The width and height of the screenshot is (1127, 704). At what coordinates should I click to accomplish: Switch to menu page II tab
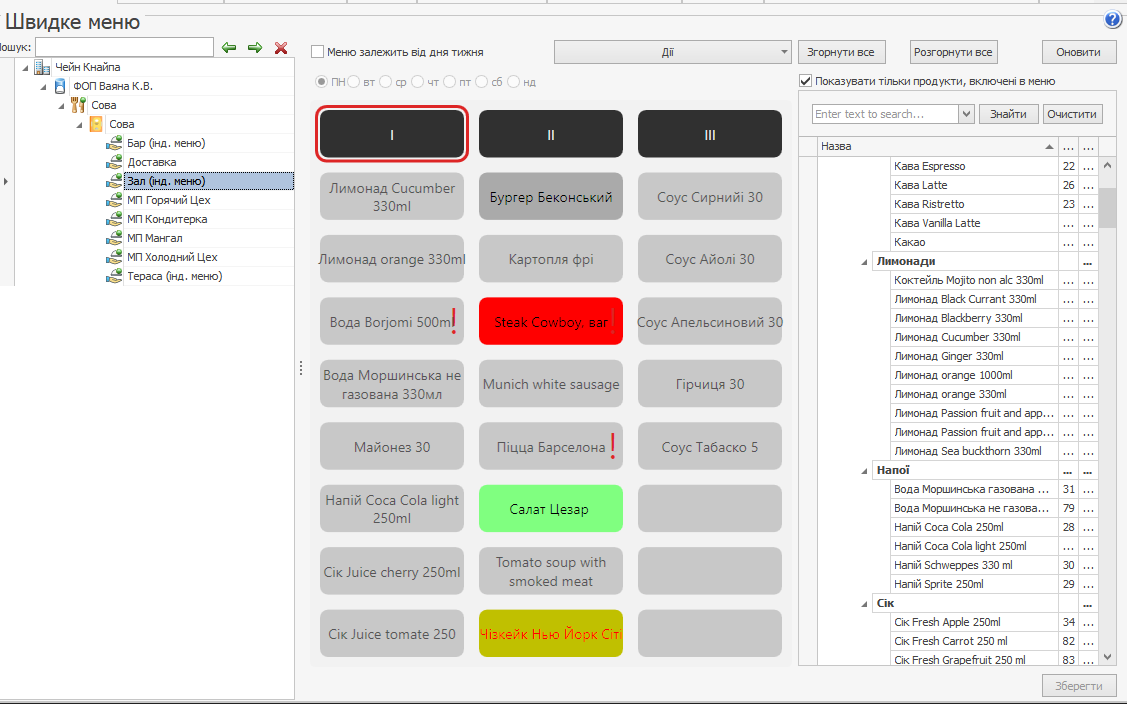coord(551,134)
